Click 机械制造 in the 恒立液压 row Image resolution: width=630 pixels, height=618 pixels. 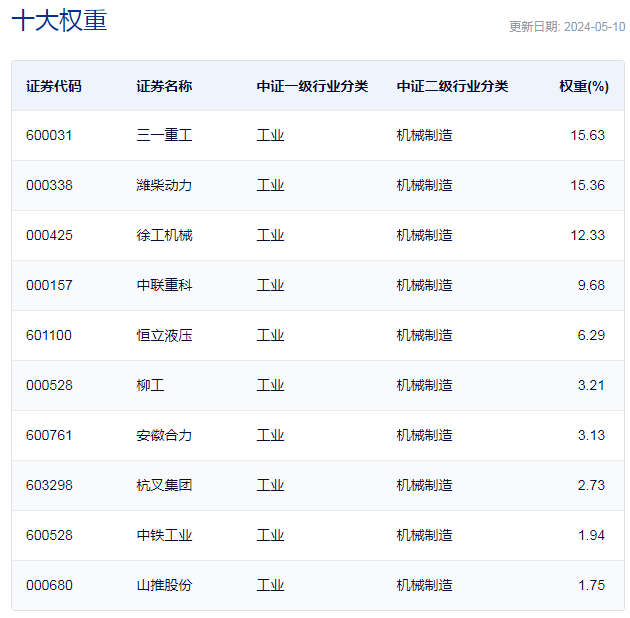[424, 336]
